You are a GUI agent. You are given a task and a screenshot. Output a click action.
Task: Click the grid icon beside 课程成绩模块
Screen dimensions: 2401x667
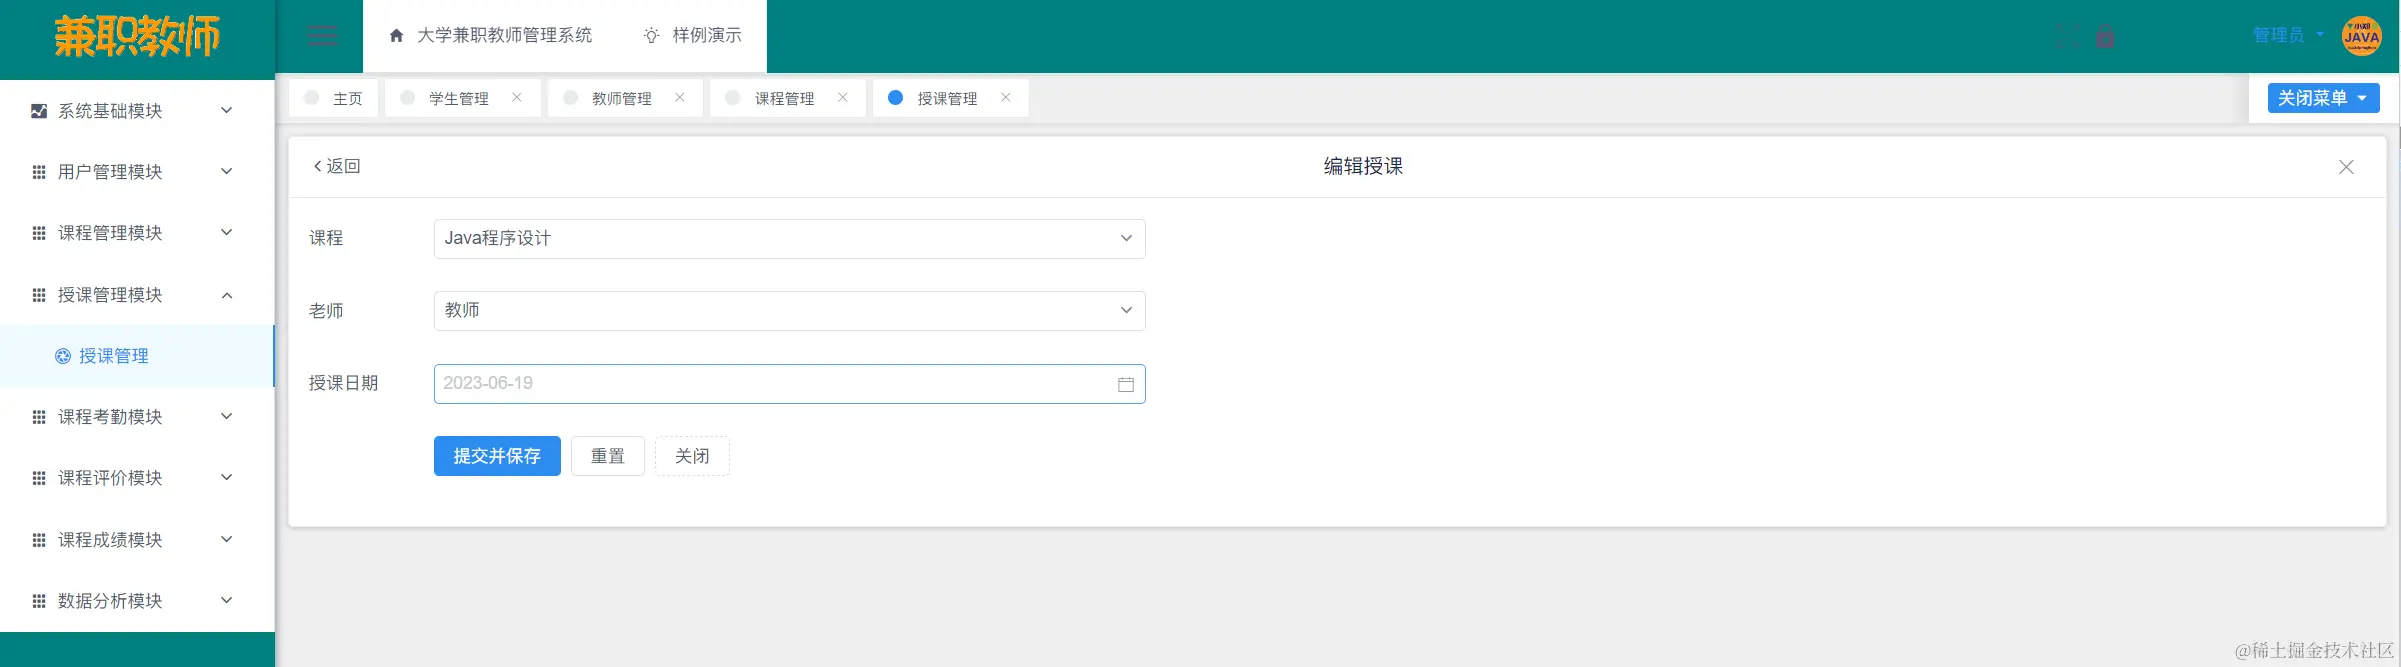click(39, 540)
